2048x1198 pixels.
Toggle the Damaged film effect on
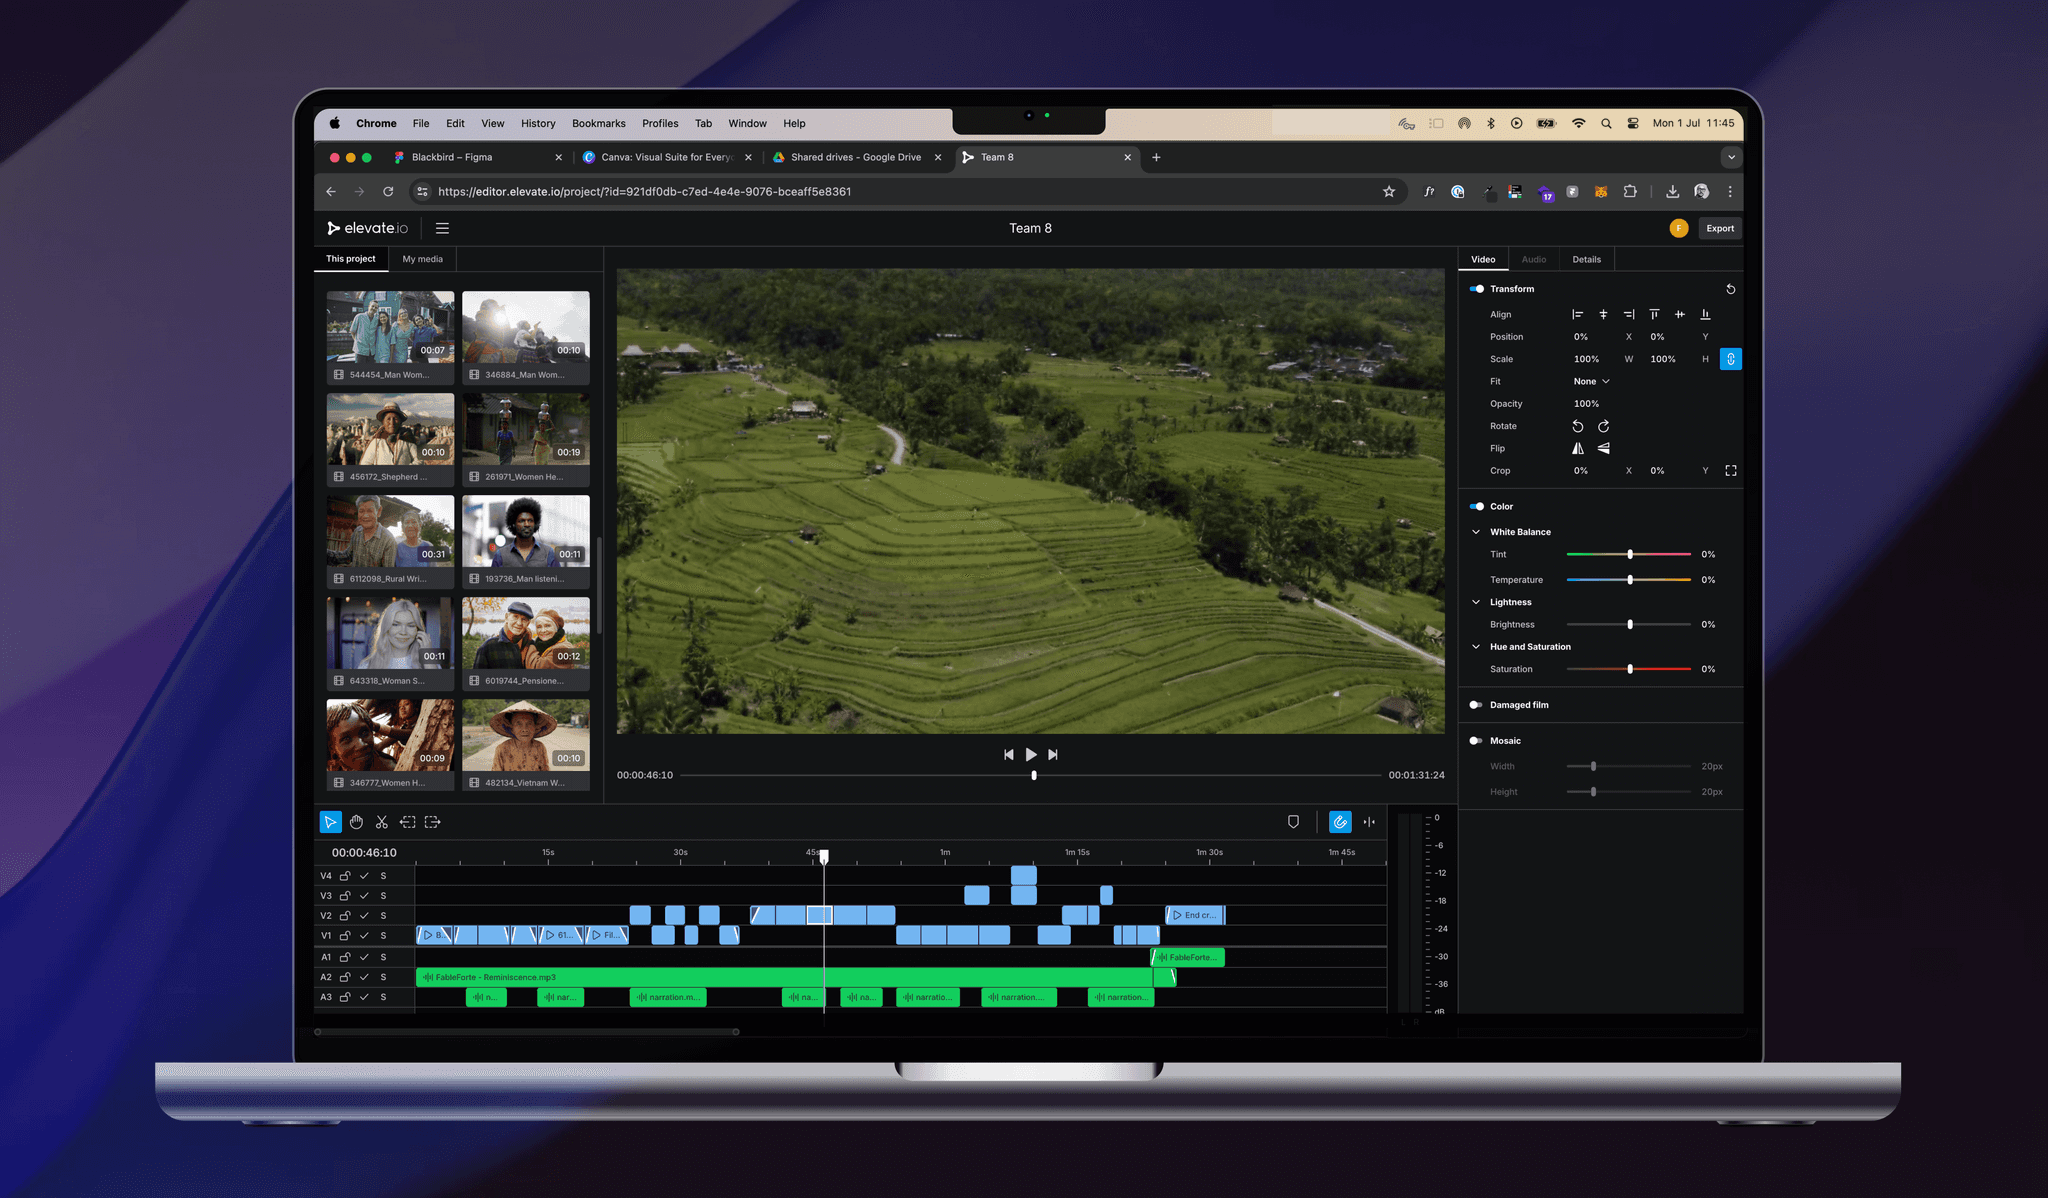pyautogui.click(x=1476, y=704)
